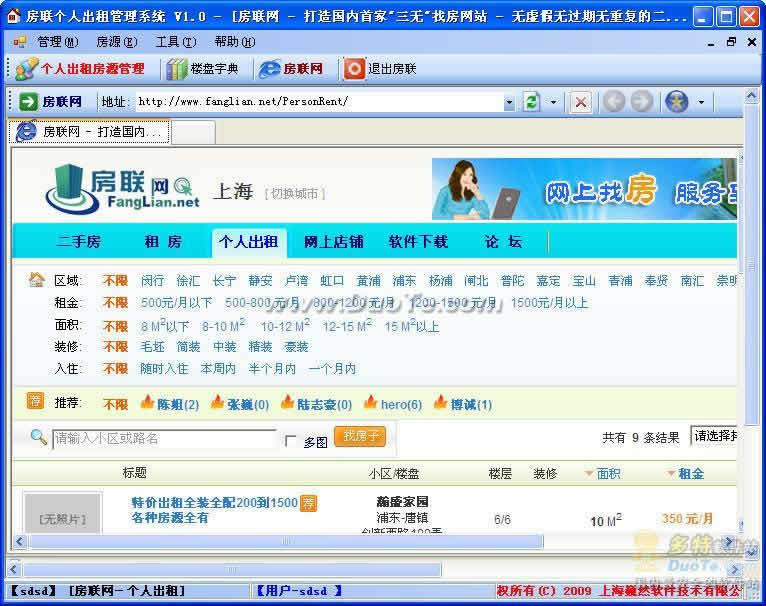The image size is (766, 606).
Task: Click the 网上找房 banner image
Action: [x=584, y=189]
